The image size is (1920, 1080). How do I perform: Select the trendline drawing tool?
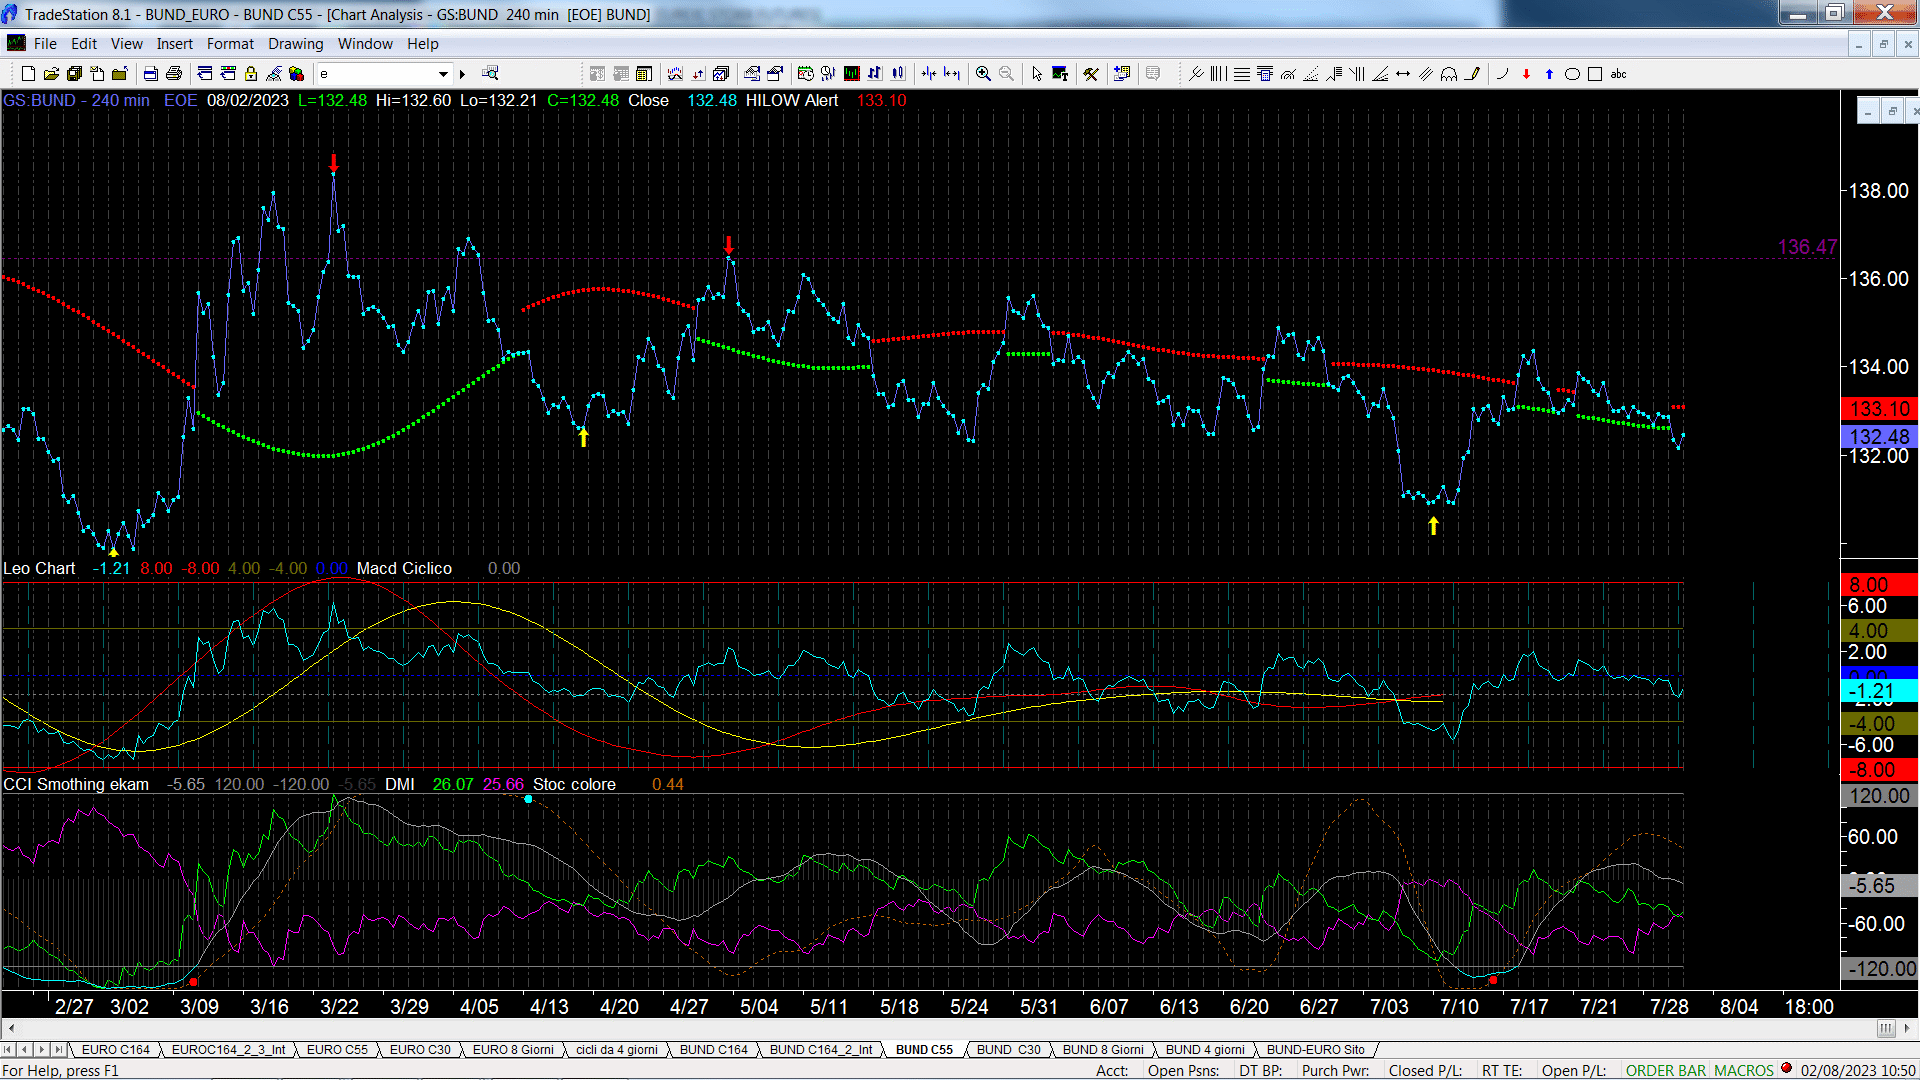point(1196,74)
